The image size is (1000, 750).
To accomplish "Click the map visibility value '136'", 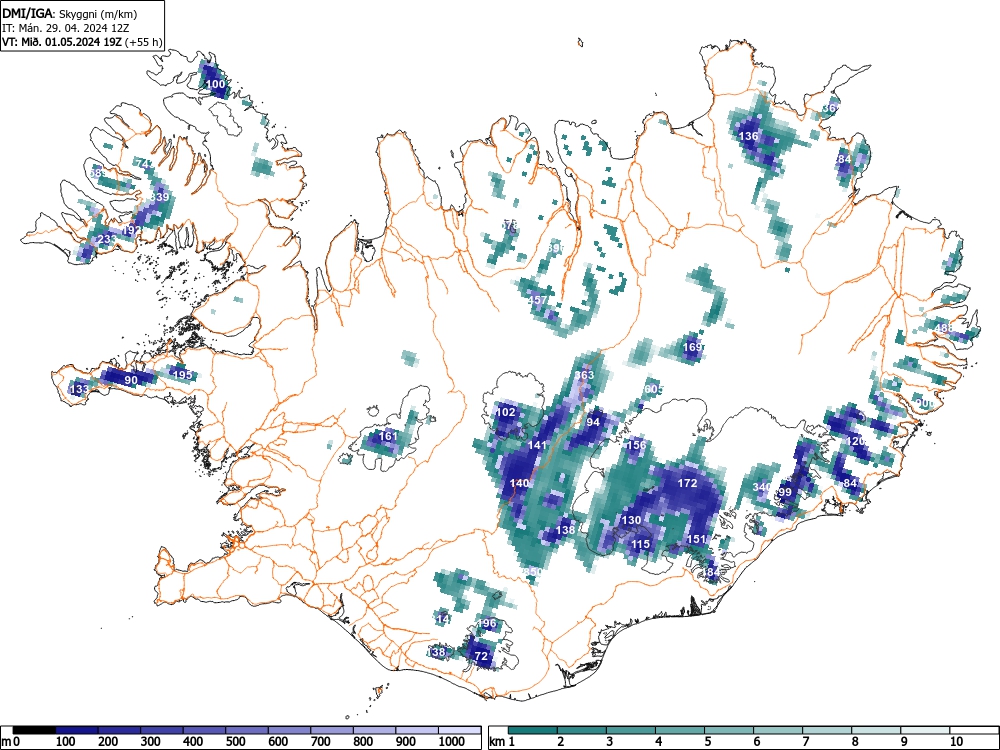I will pos(748,136).
